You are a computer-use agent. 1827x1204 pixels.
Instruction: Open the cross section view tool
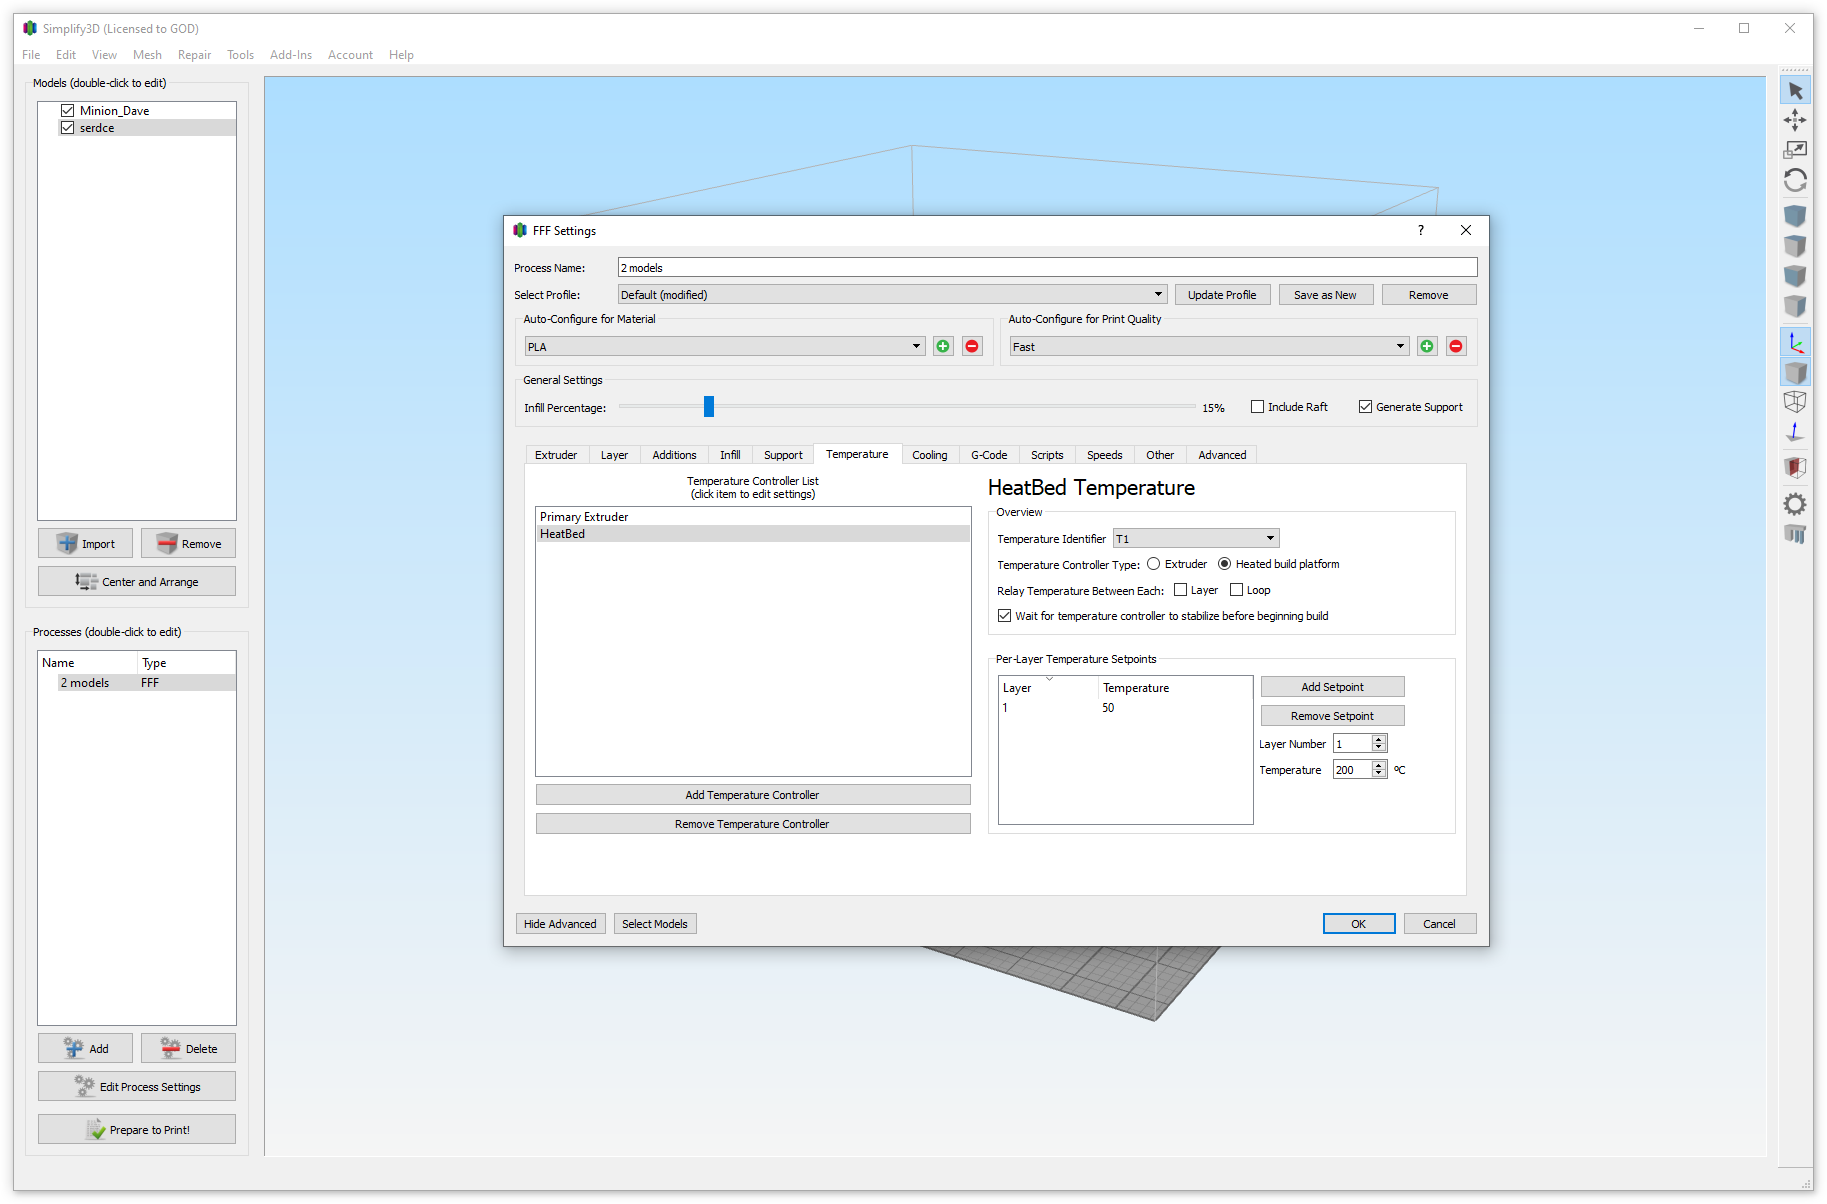(1795, 467)
